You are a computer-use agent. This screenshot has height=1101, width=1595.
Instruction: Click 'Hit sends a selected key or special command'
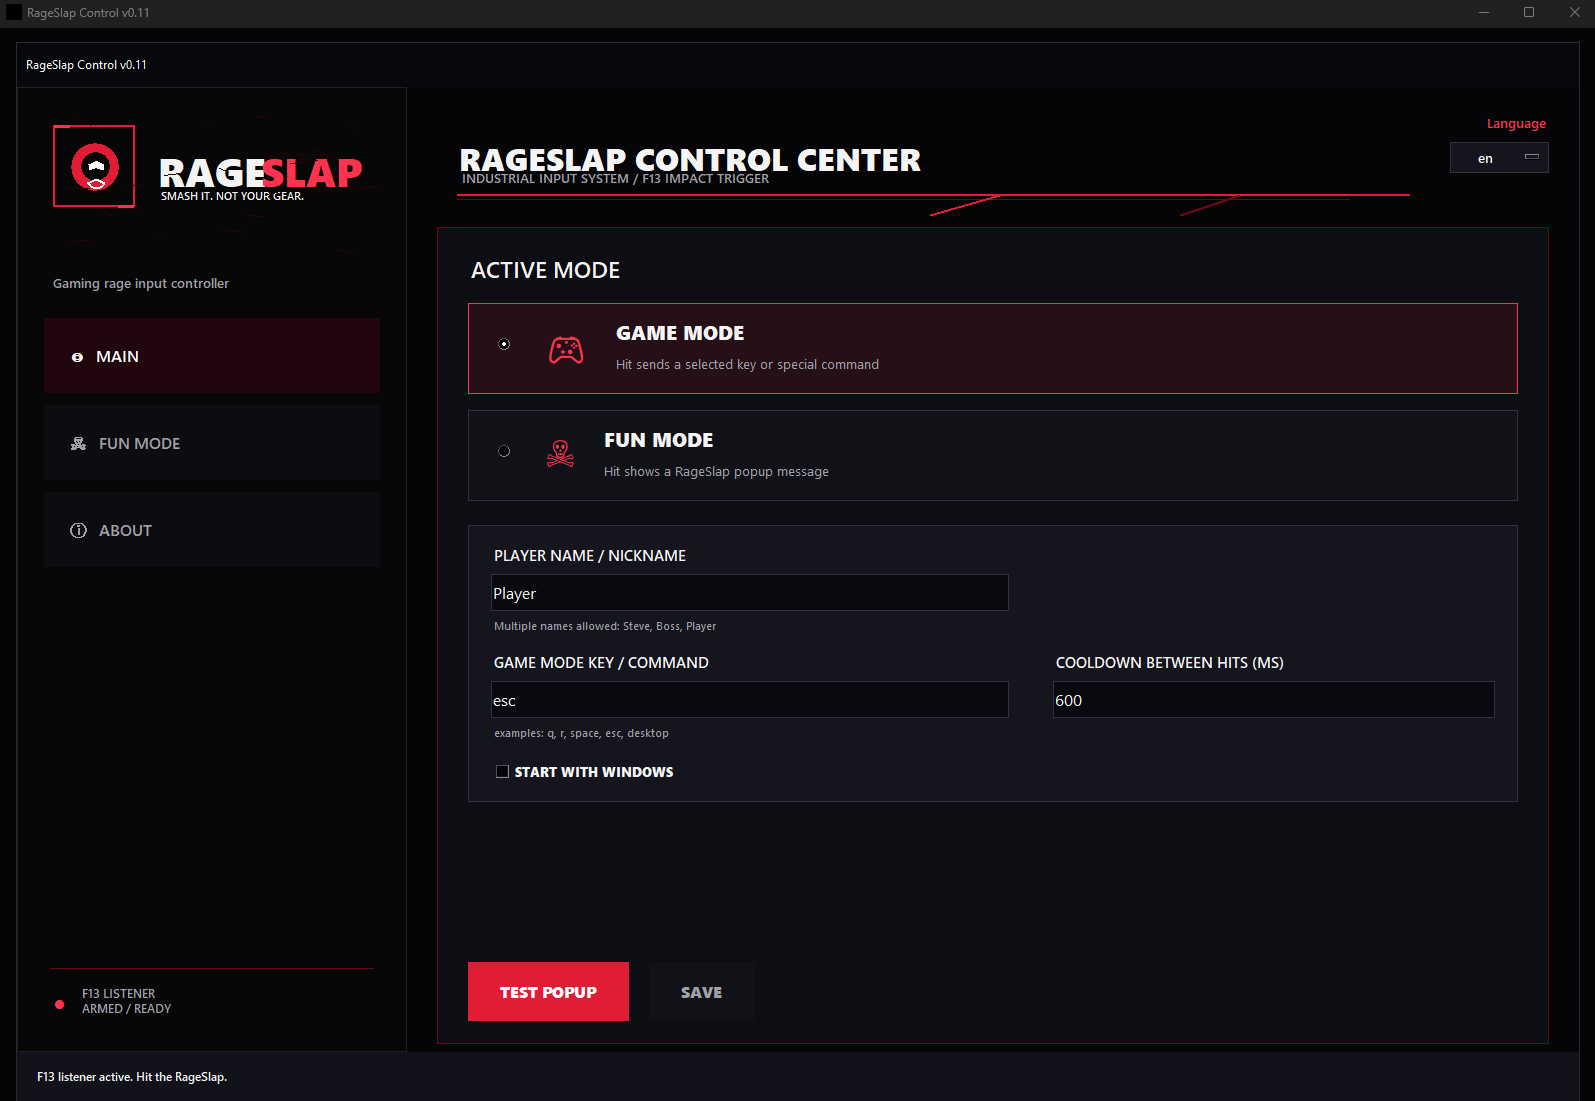point(747,365)
